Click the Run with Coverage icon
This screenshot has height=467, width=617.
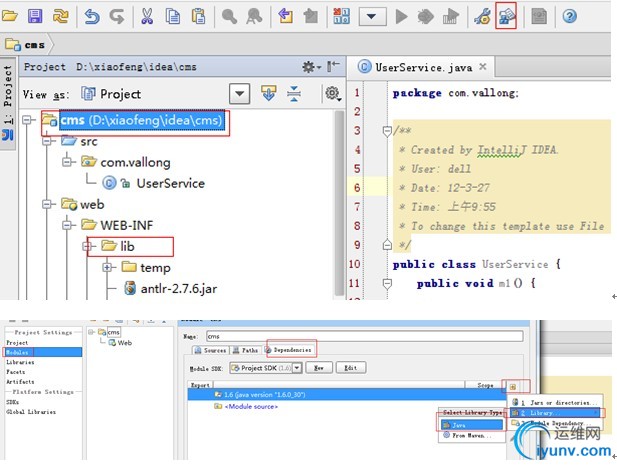pos(451,17)
